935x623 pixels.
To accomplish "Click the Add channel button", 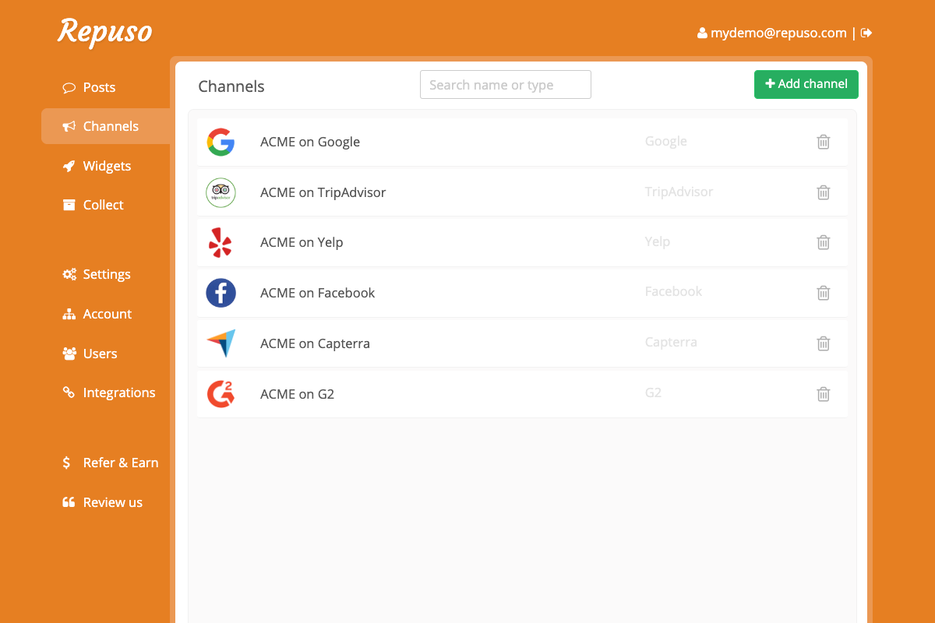I will click(806, 84).
